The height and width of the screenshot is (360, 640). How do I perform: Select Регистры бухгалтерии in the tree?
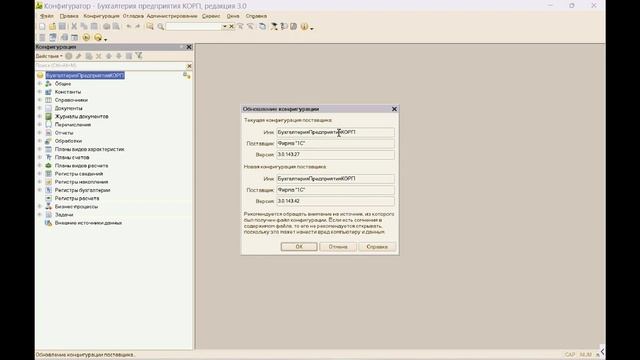[82, 190]
